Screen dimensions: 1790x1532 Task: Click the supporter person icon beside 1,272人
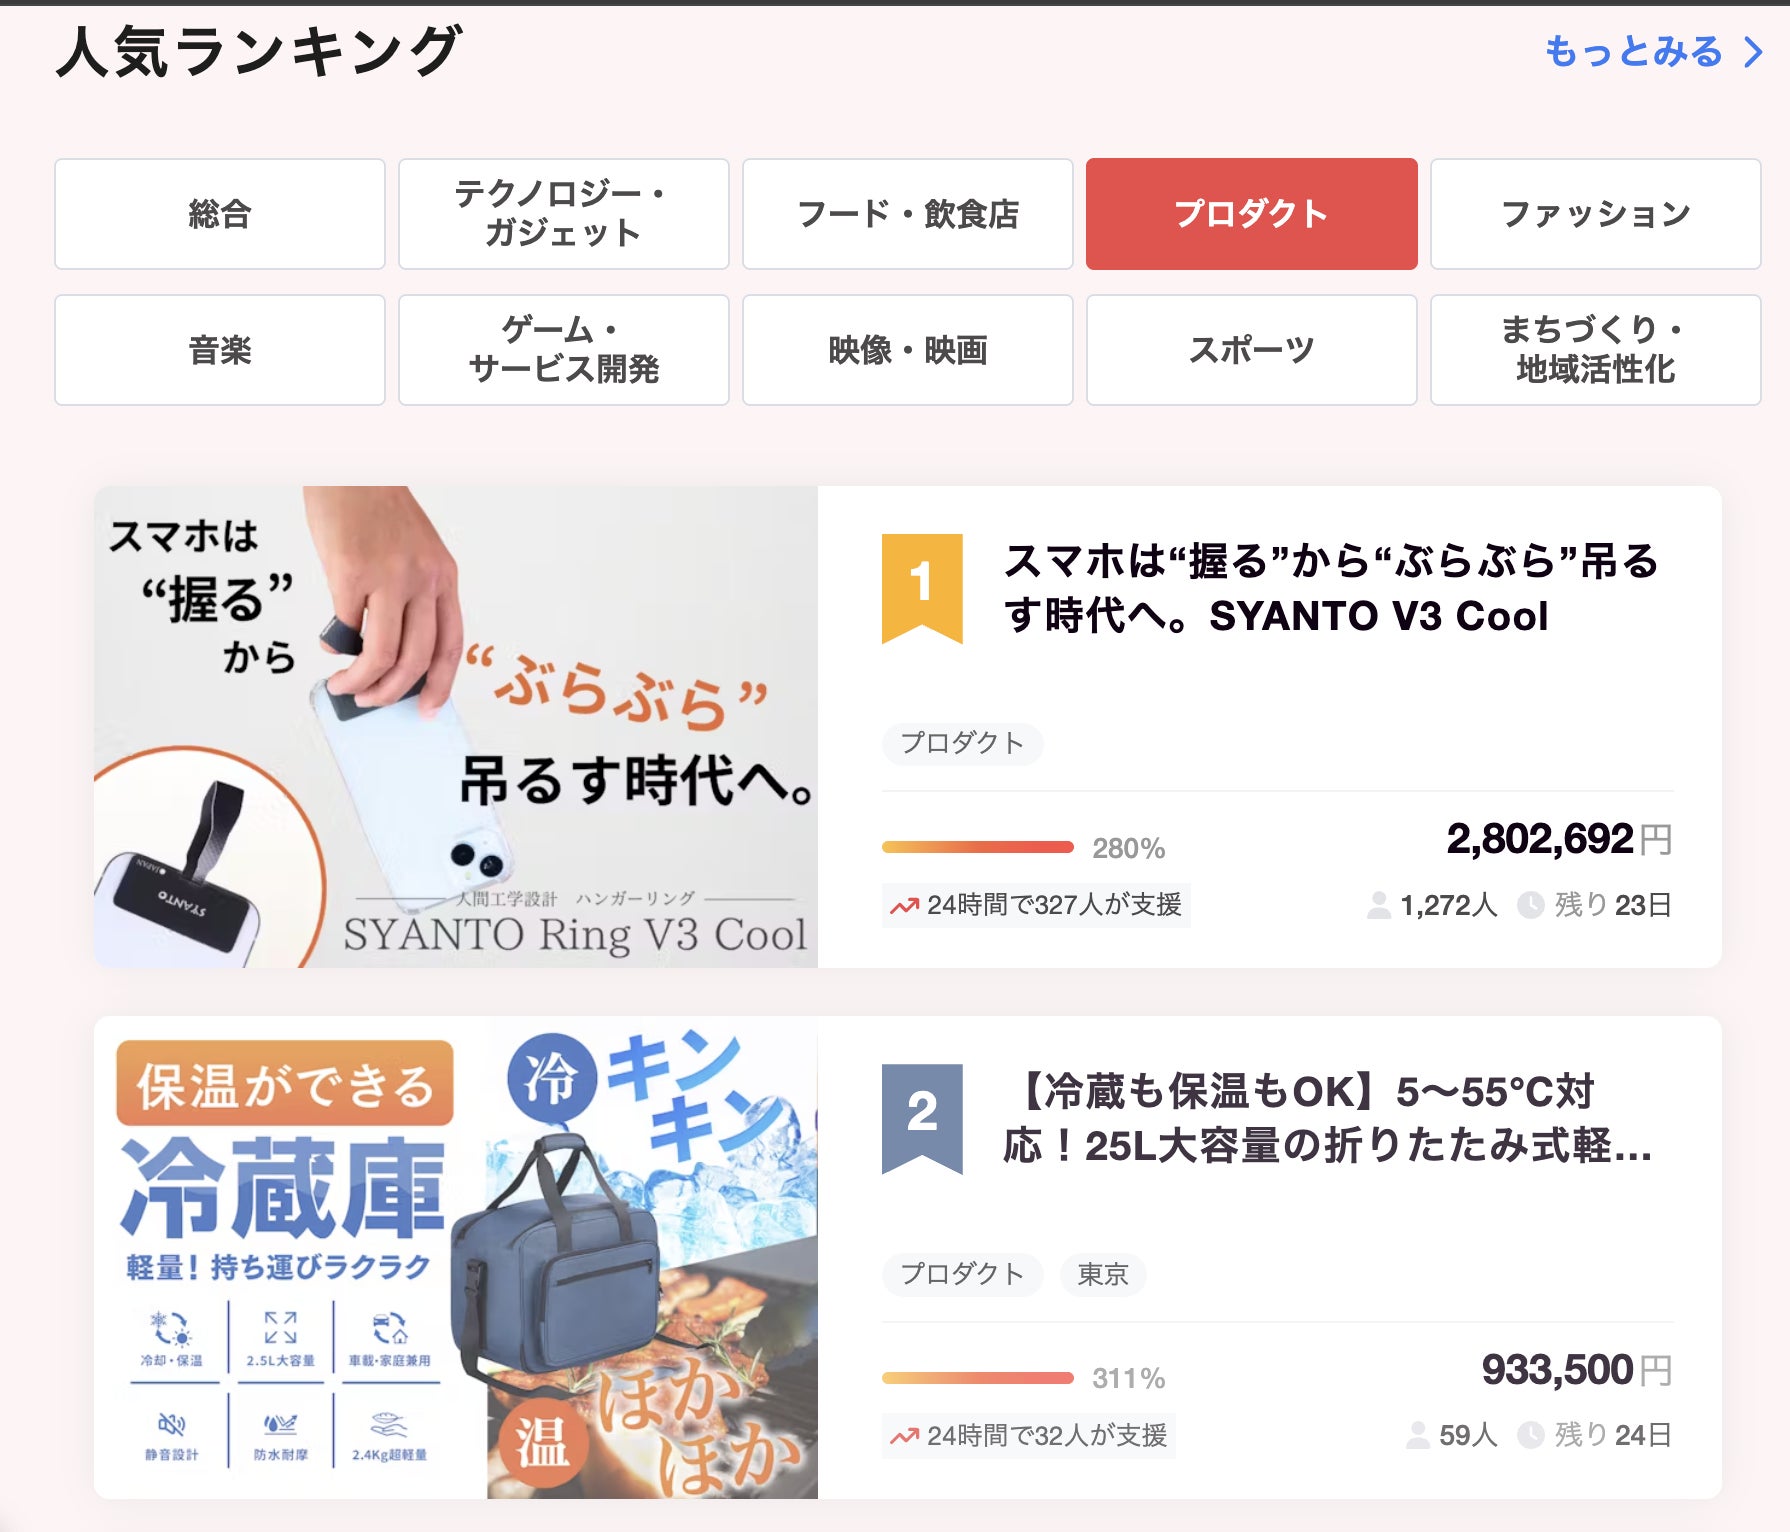[x=1378, y=905]
